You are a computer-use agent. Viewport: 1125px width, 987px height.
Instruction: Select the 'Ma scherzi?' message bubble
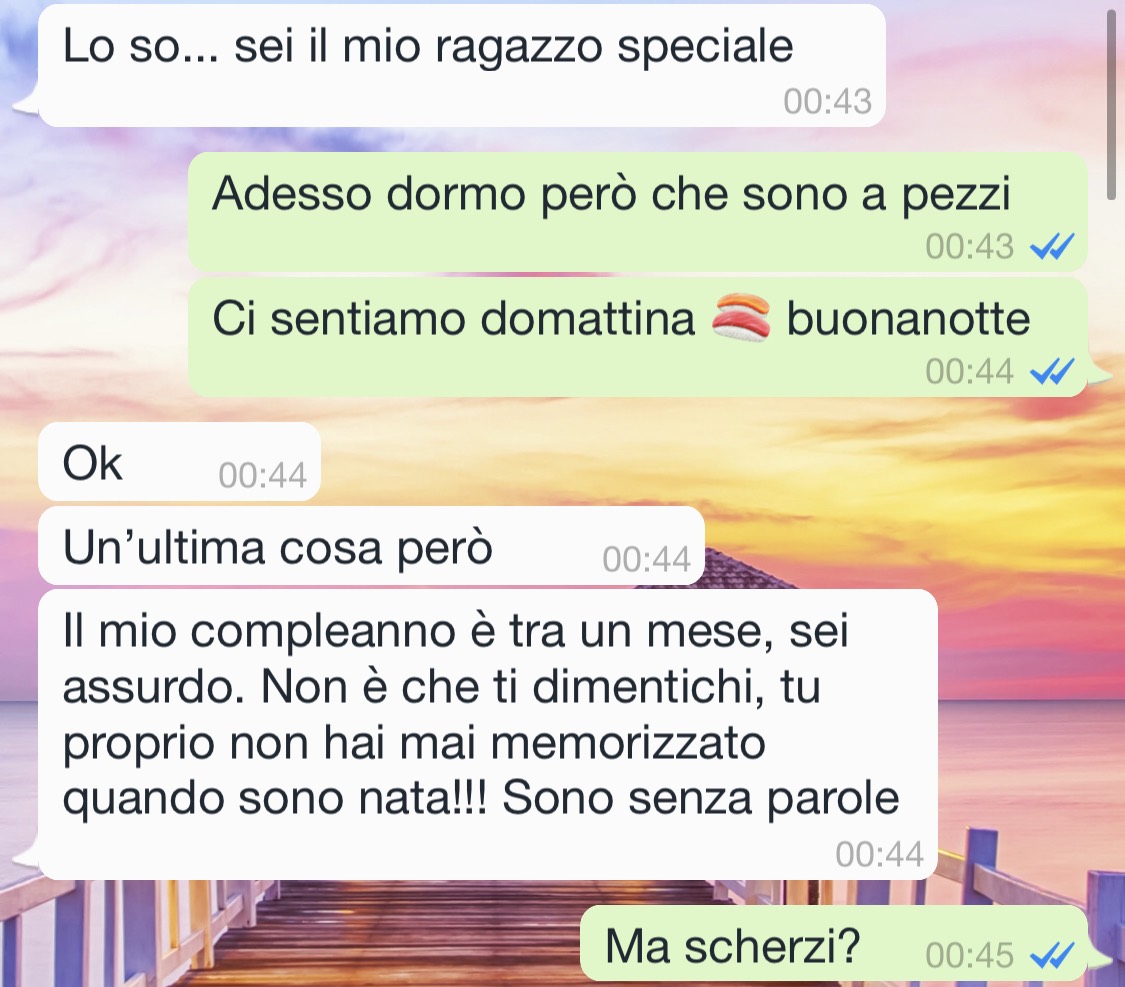(x=833, y=943)
